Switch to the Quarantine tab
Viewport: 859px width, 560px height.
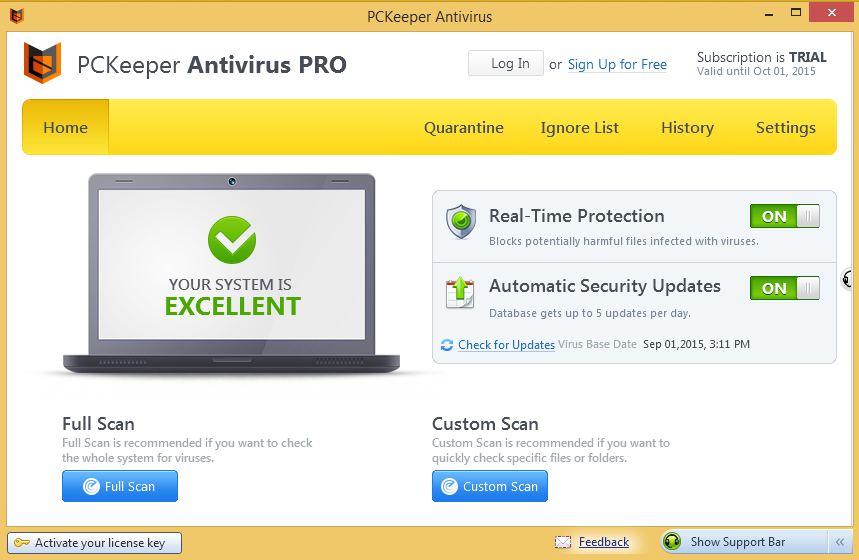coord(463,128)
